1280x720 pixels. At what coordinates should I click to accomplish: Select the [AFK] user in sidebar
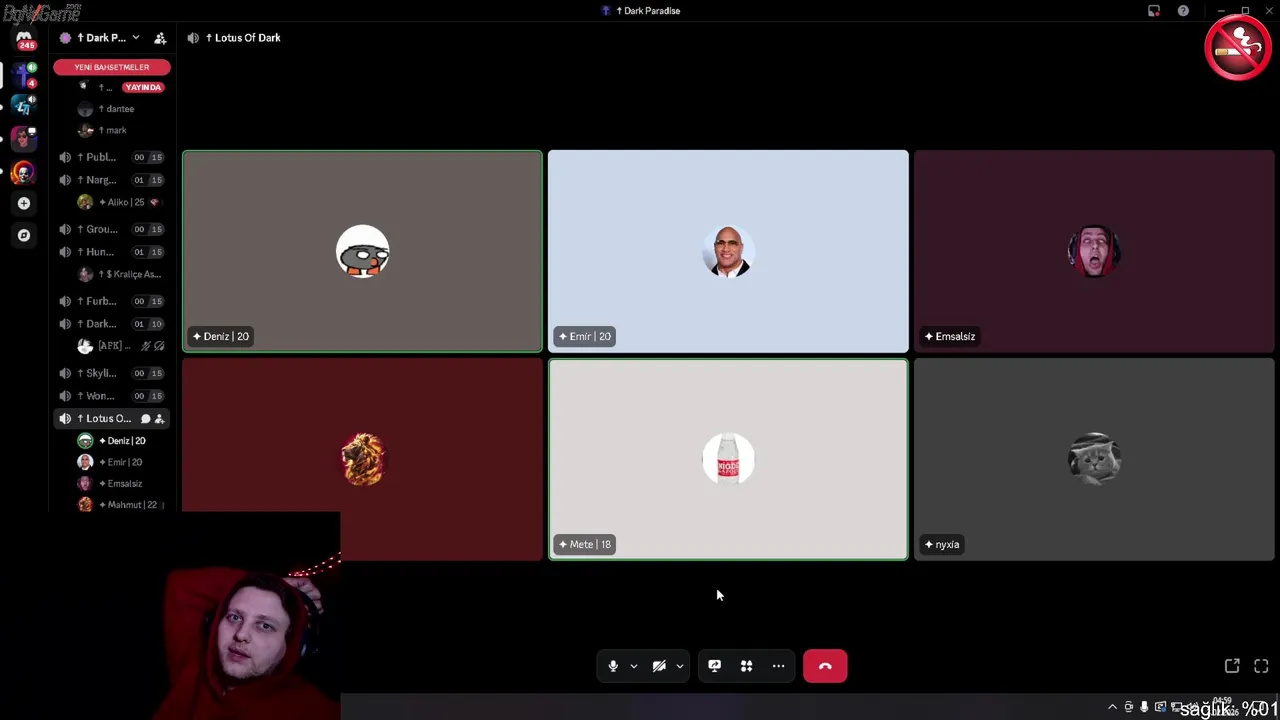[120, 346]
